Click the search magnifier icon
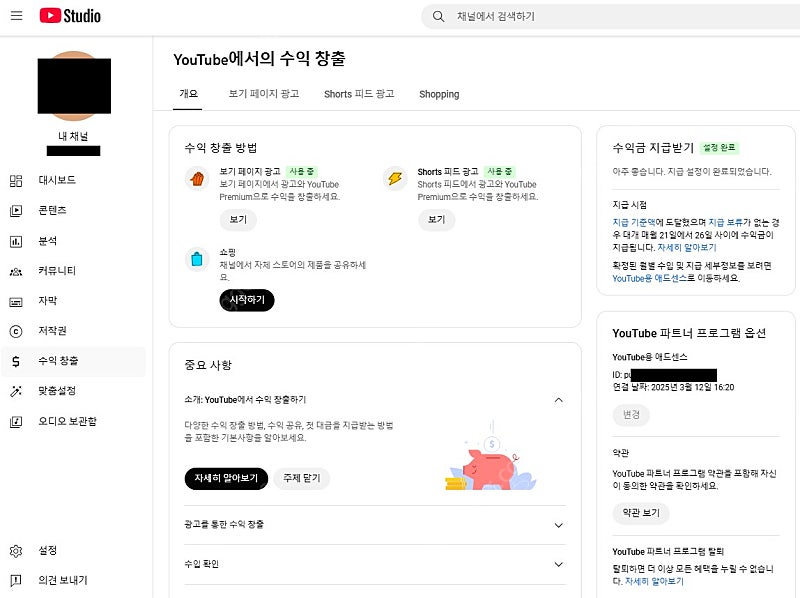The image size is (800, 598). [438, 16]
